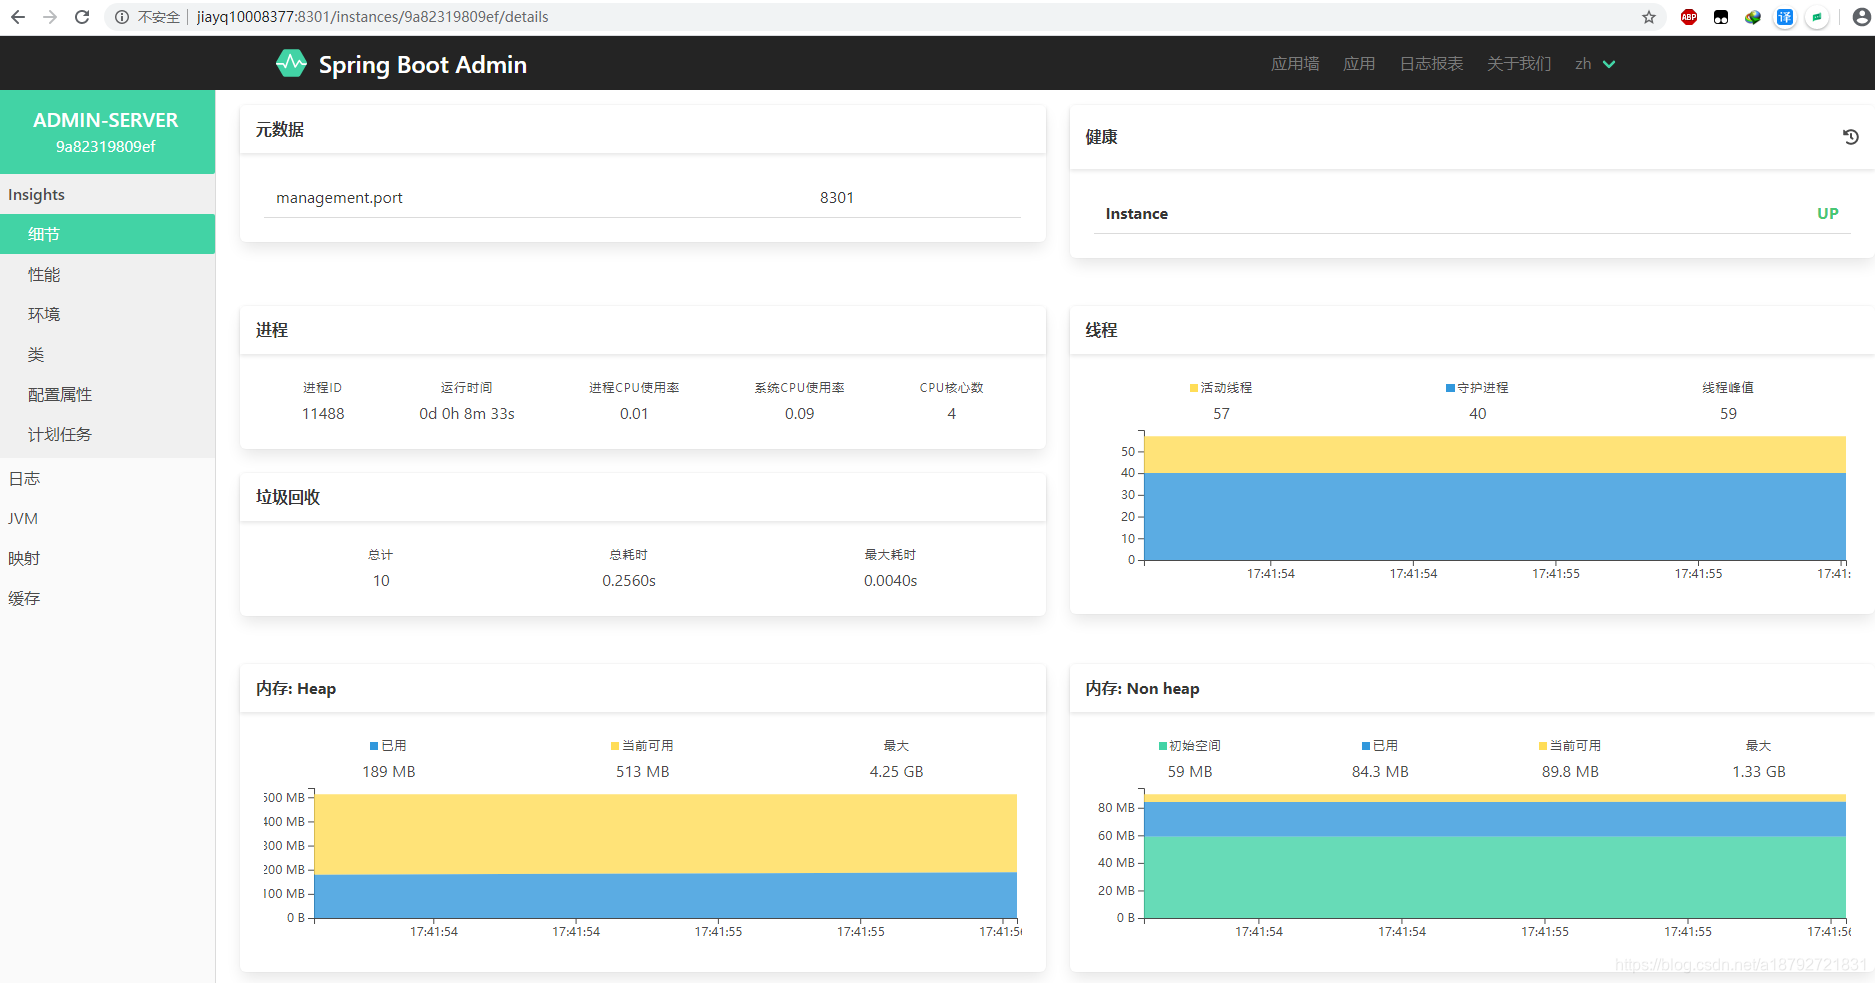Click the uptime value 0d 0h 8m 33s
This screenshot has height=983, width=1875.
(x=467, y=414)
